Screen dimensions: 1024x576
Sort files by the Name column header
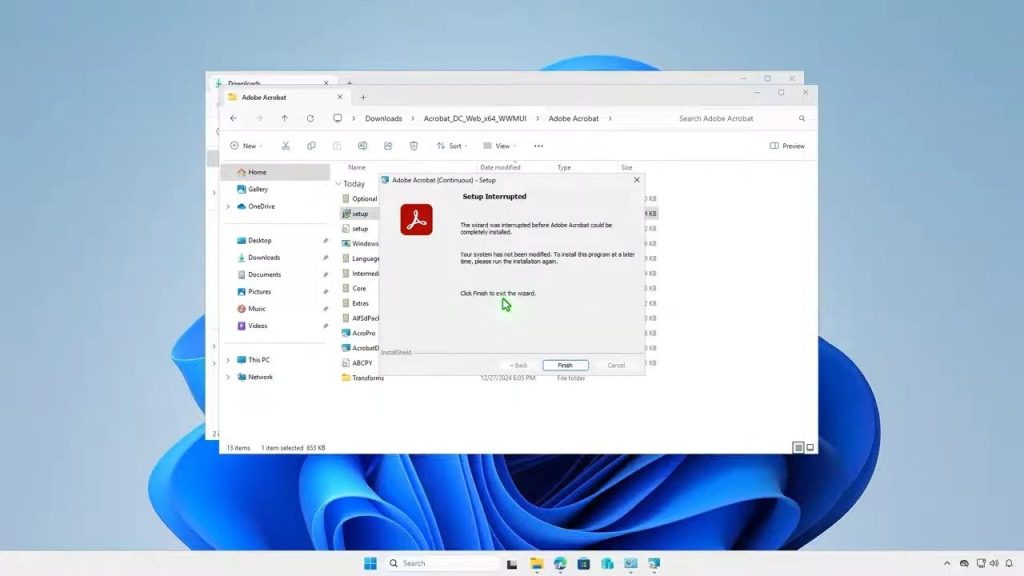click(x=357, y=168)
